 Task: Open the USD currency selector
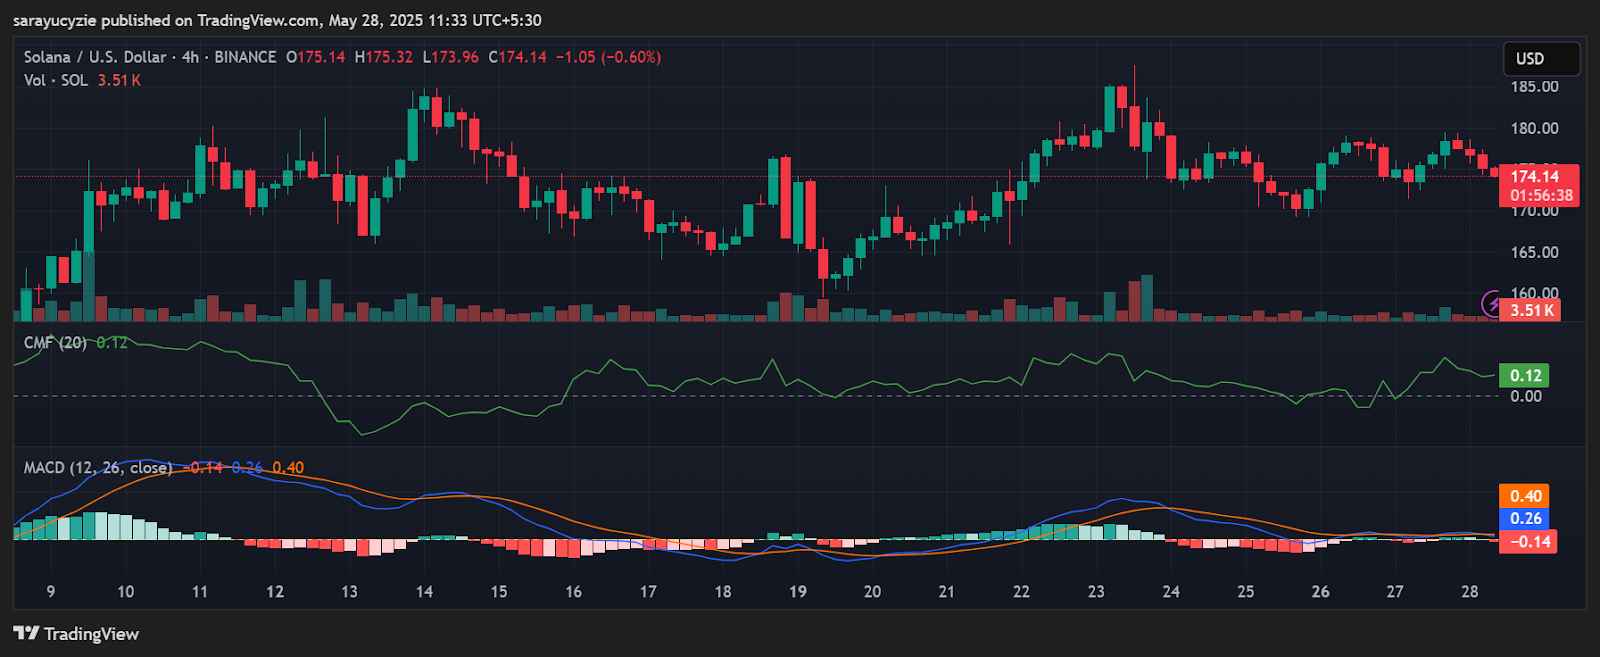[1541, 59]
